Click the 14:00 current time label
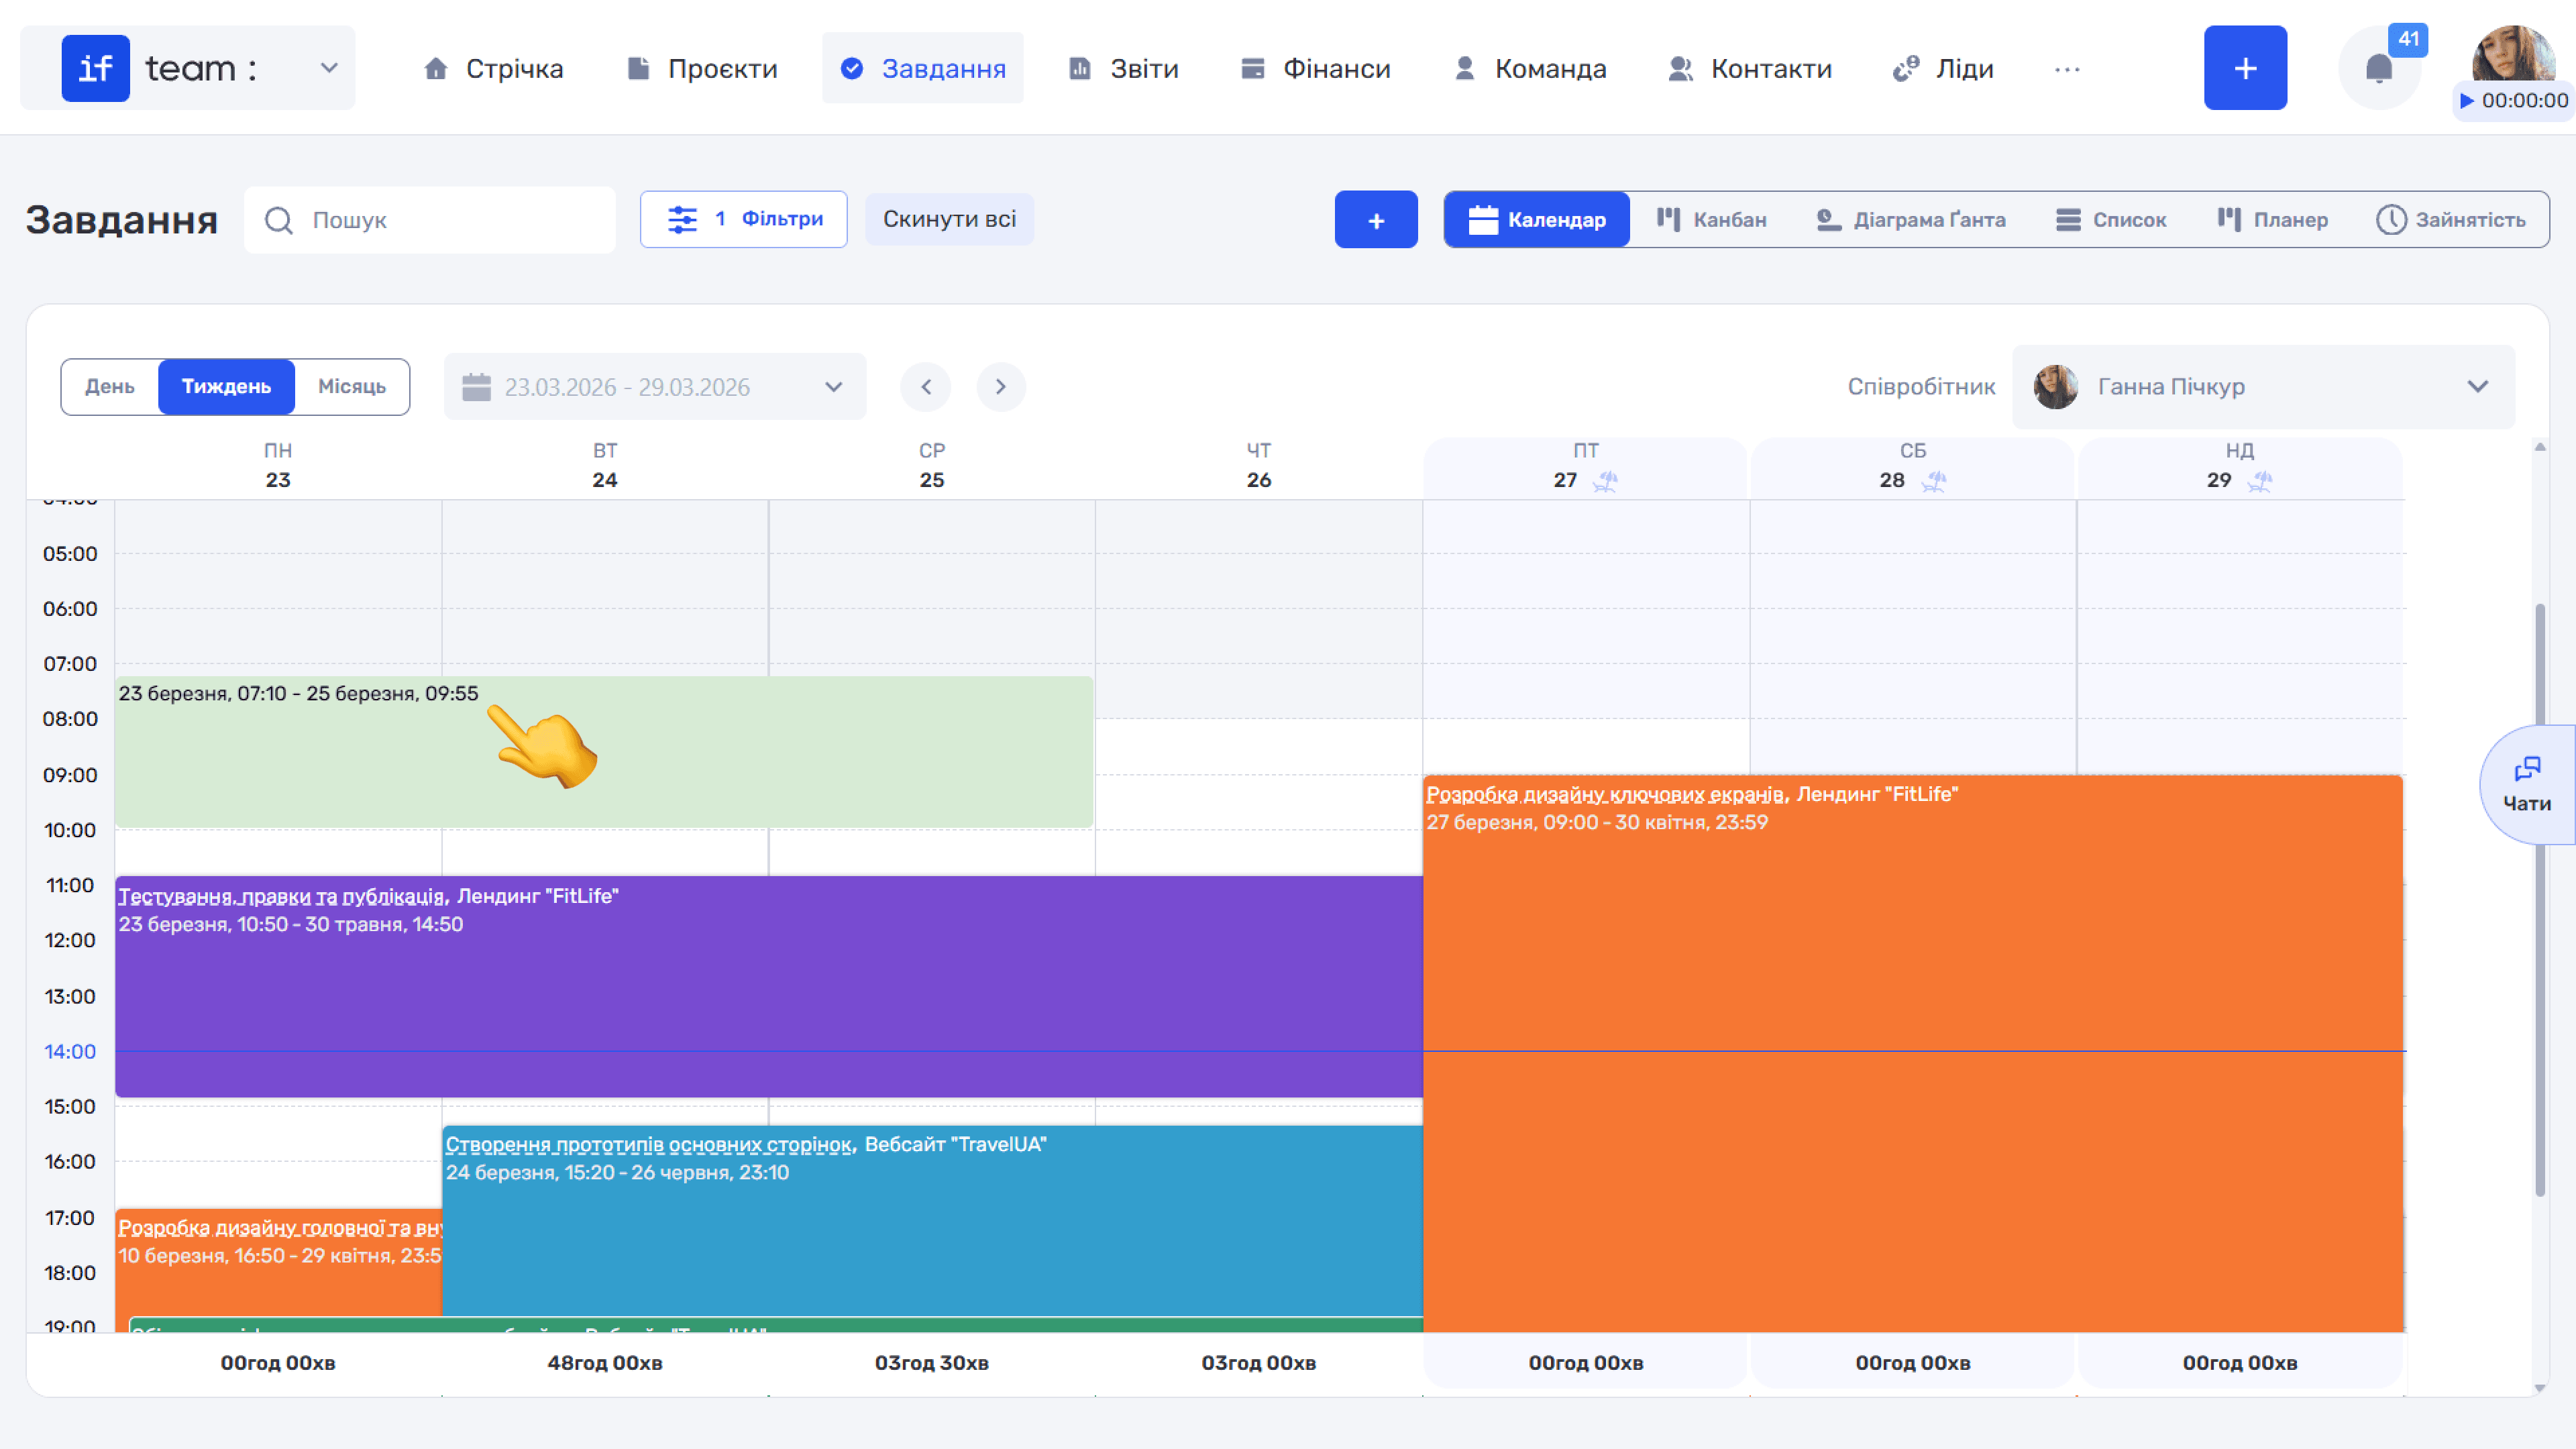The width and height of the screenshot is (2576, 1449). 70,1052
